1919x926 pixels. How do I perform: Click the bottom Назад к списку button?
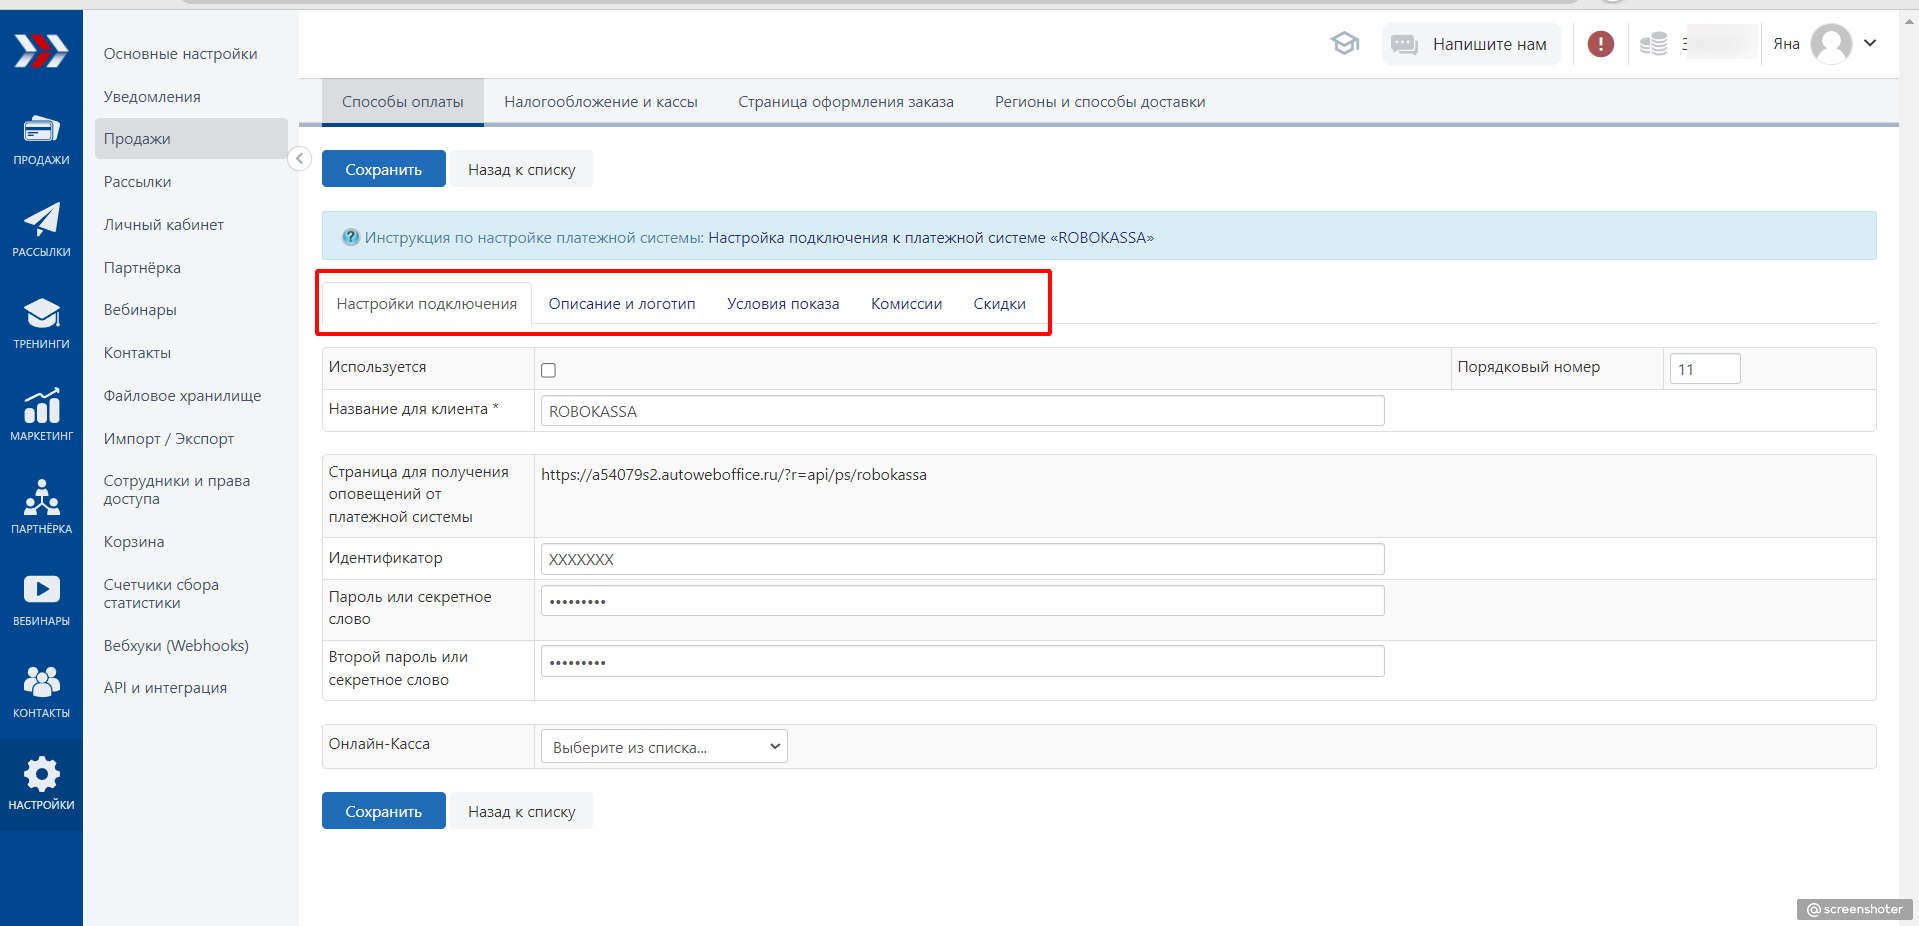pyautogui.click(x=522, y=811)
